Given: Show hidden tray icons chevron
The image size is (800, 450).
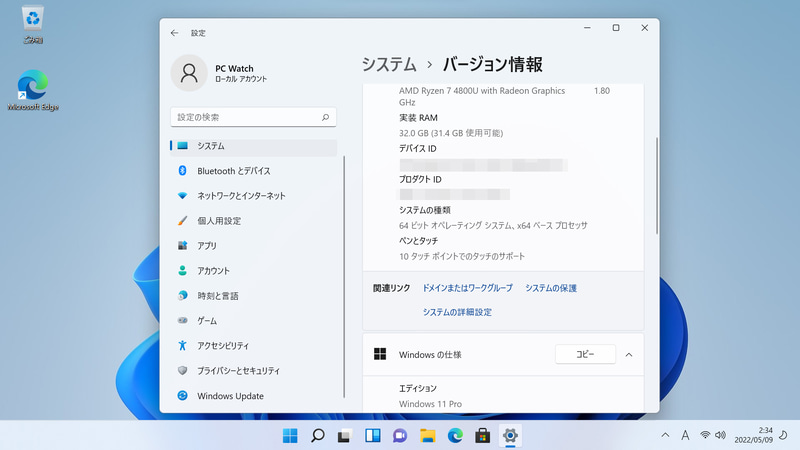Looking at the screenshot, I should coord(665,435).
